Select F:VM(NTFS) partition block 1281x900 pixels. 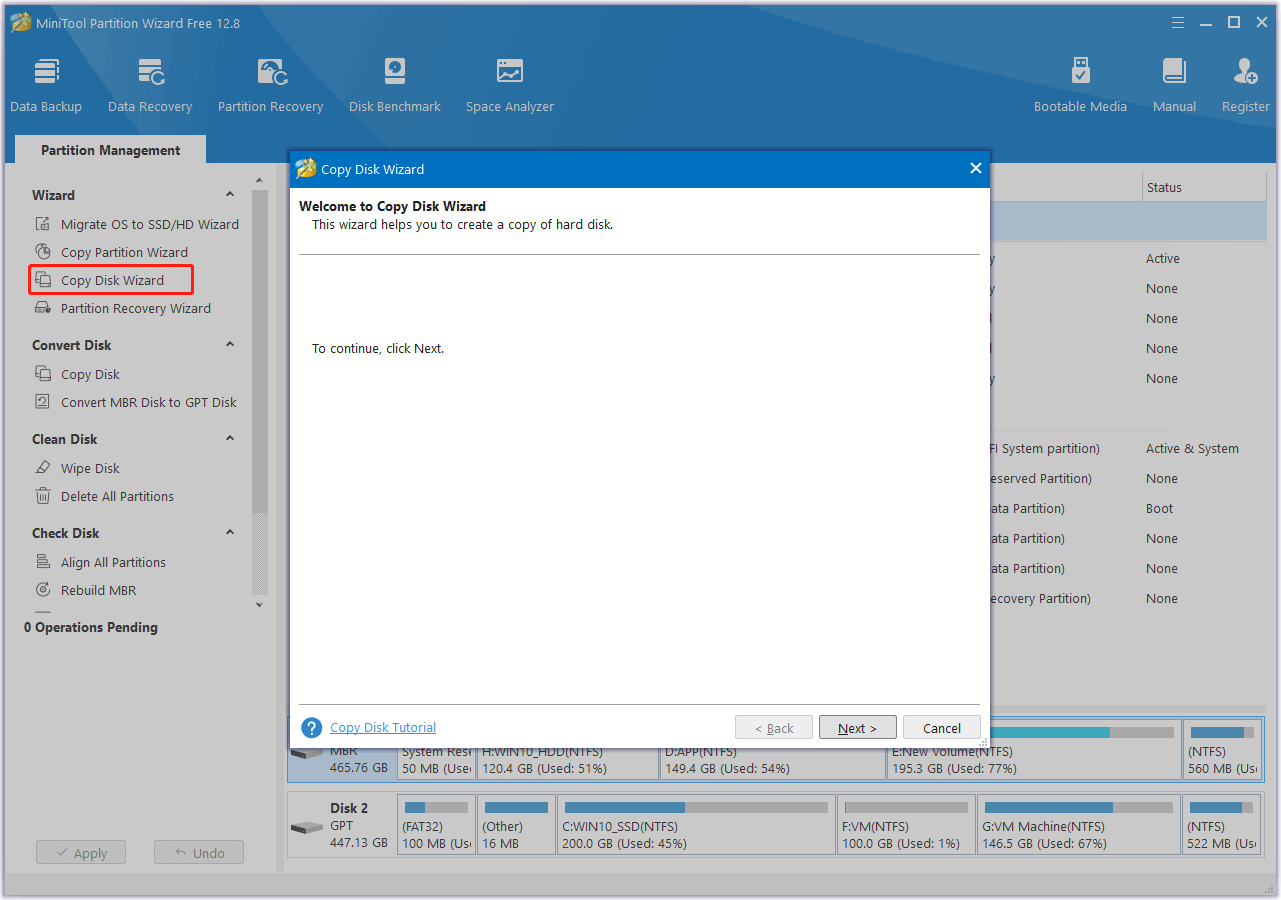[x=906, y=825]
